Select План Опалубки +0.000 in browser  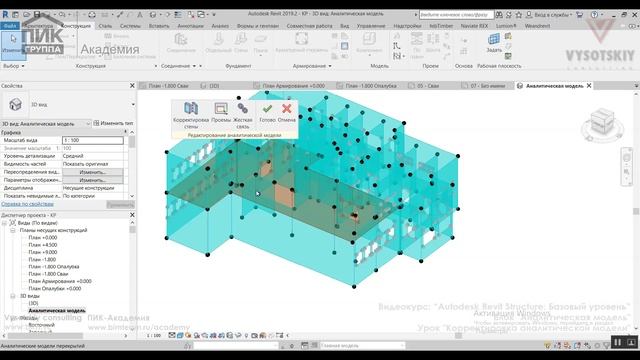(55, 289)
